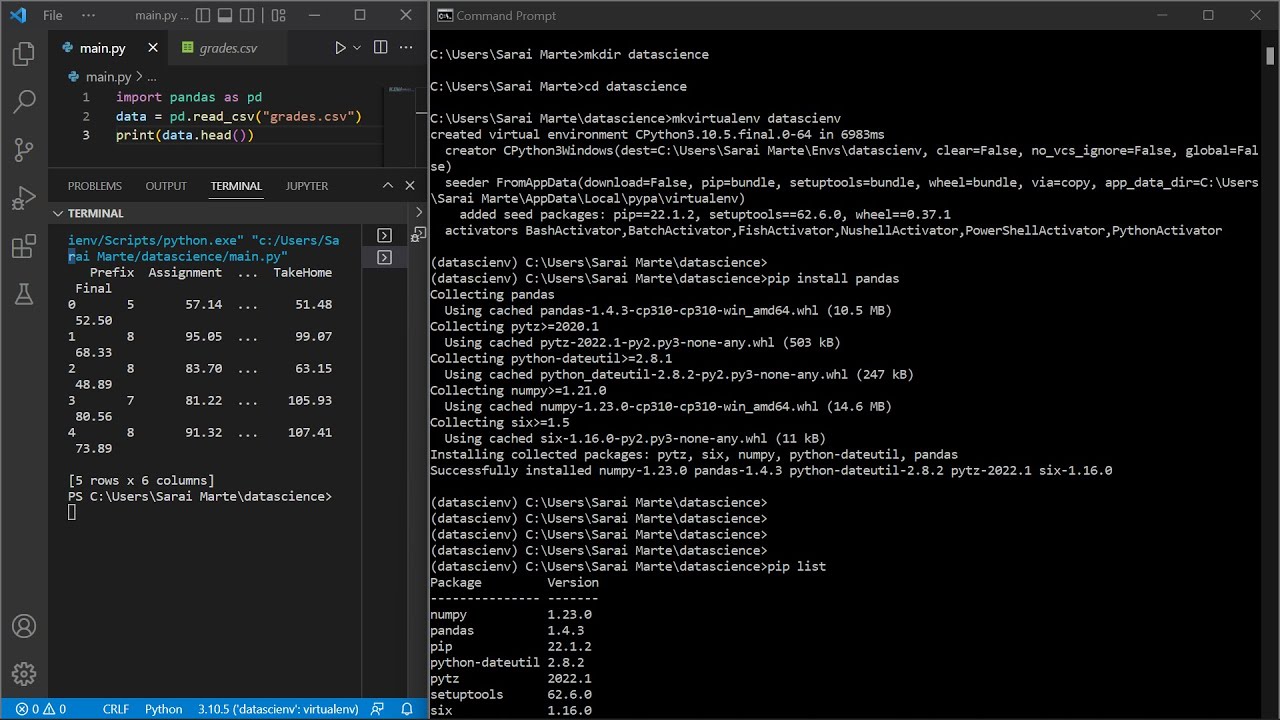Image resolution: width=1280 pixels, height=720 pixels.
Task: Open the run button dropdown arrow
Action: [357, 48]
